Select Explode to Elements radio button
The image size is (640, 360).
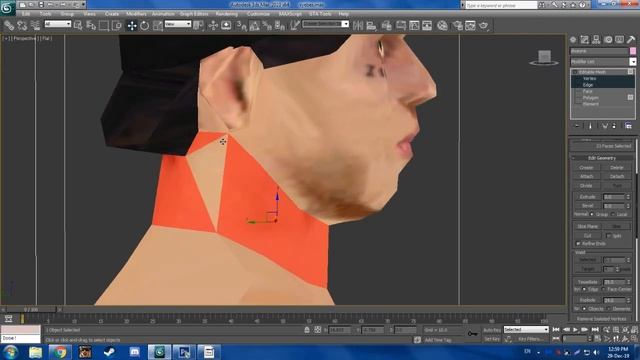609,309
